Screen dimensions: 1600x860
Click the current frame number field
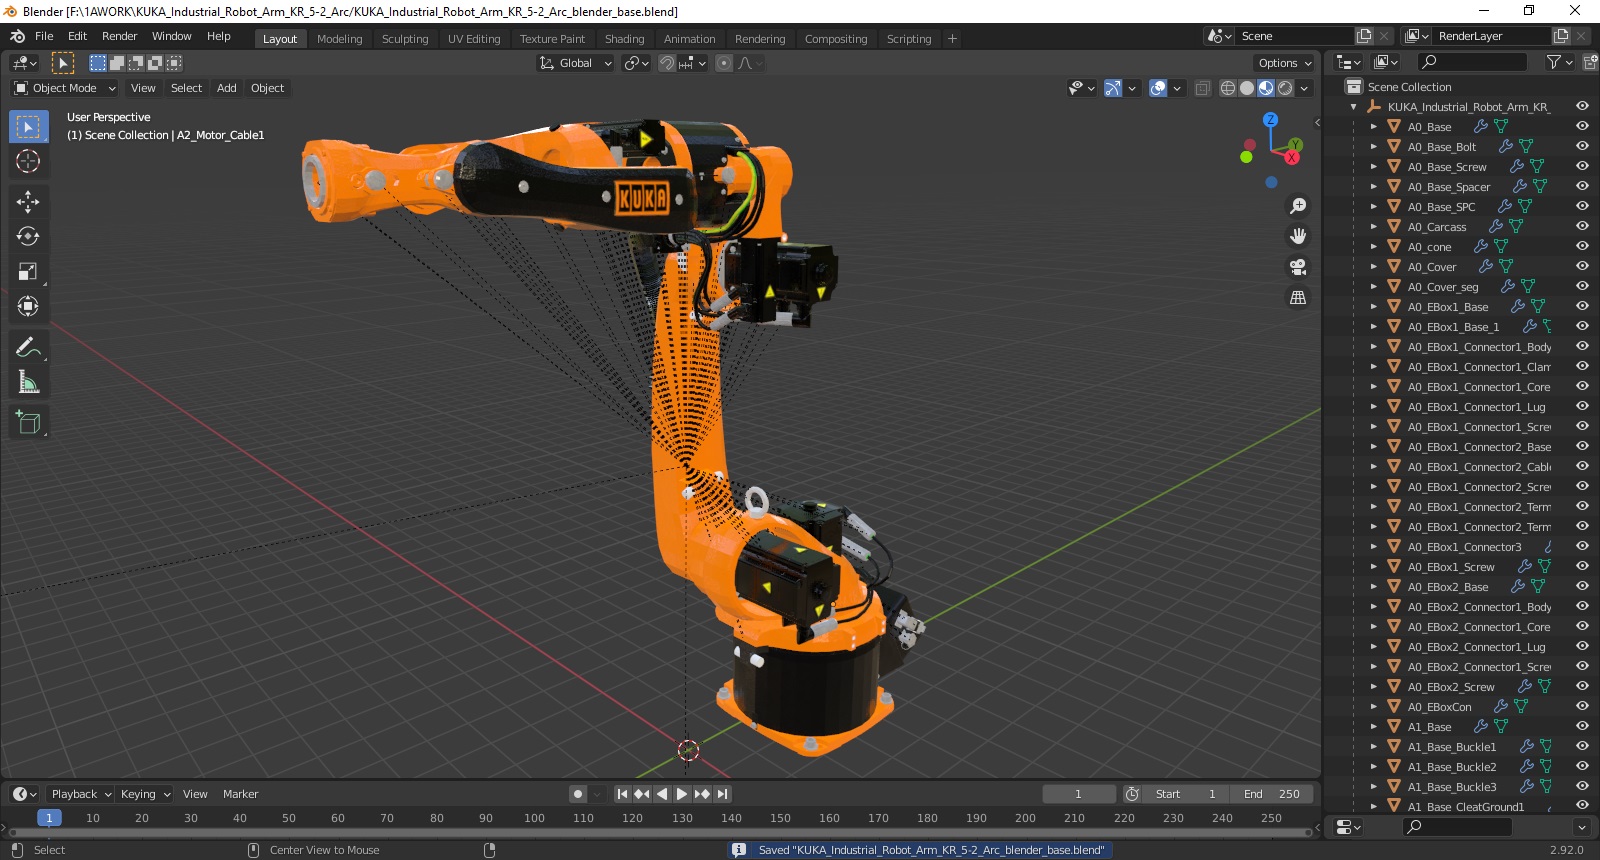[x=1079, y=794]
